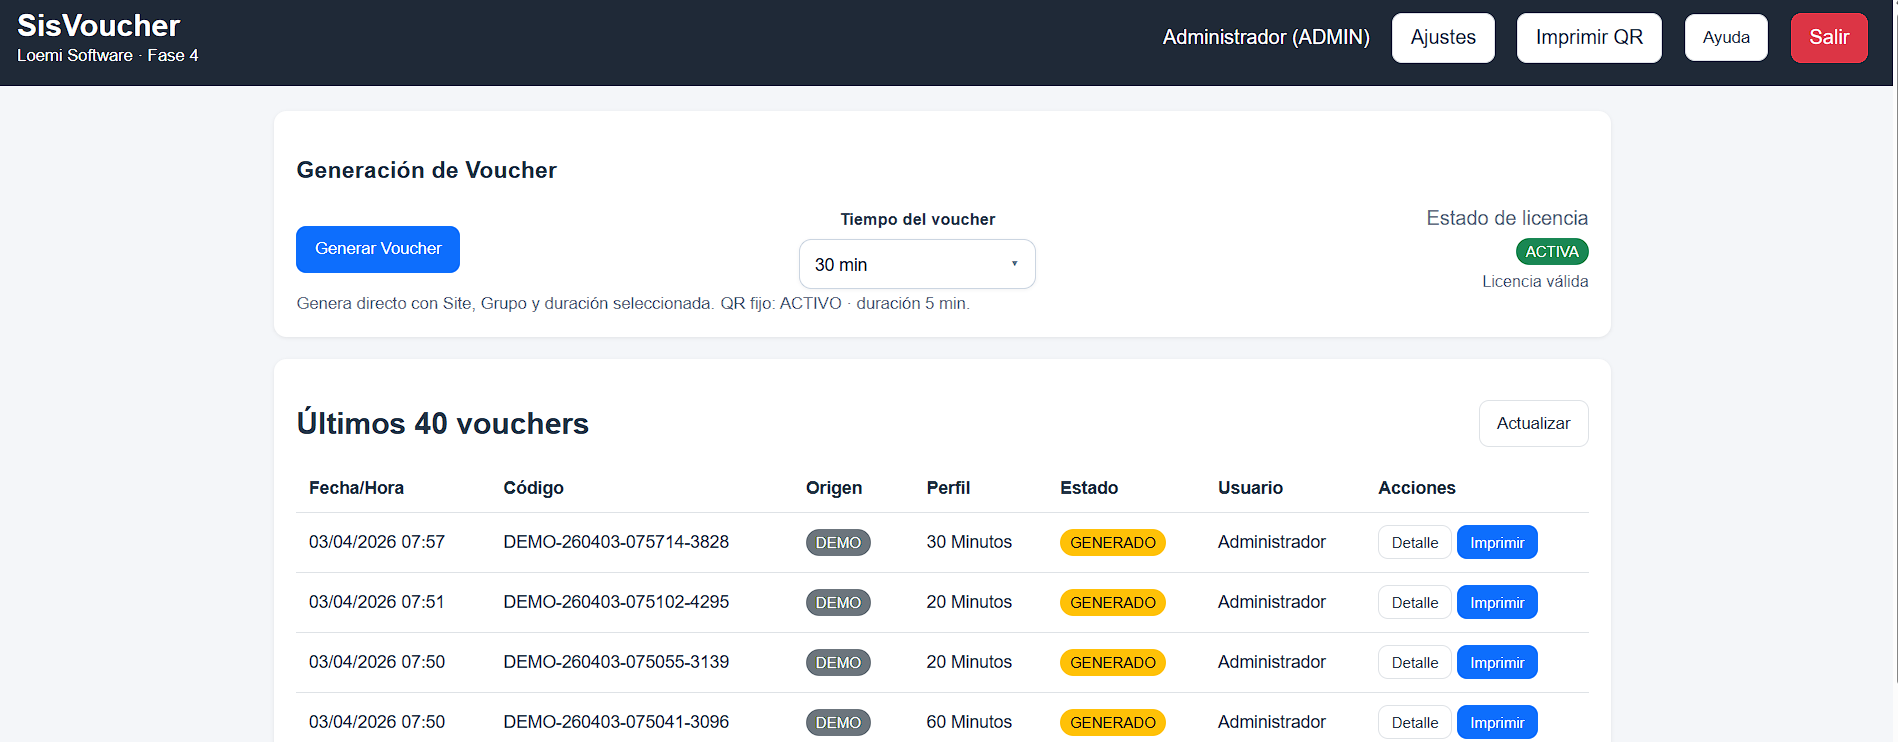
Task: Click the Estado de licencia label
Action: click(x=1507, y=218)
